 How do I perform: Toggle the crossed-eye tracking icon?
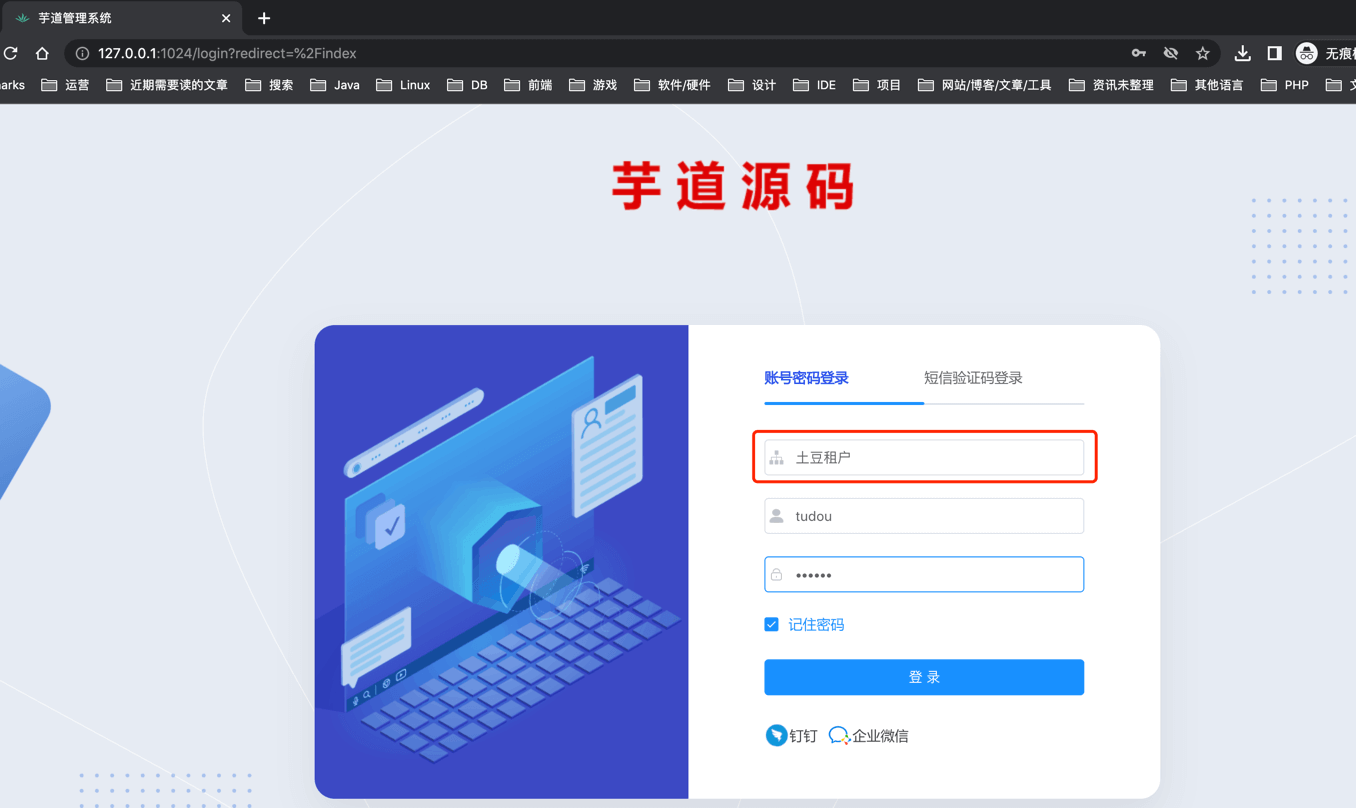(1170, 53)
